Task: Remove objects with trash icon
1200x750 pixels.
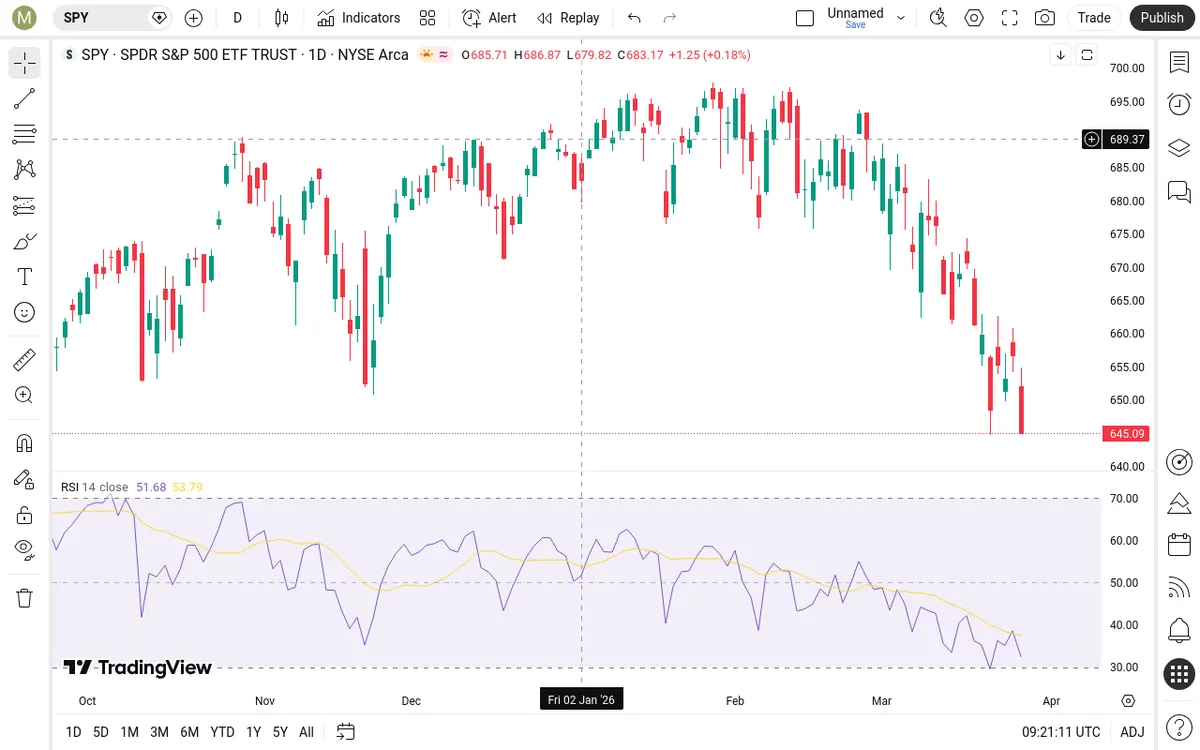Action: (25, 598)
